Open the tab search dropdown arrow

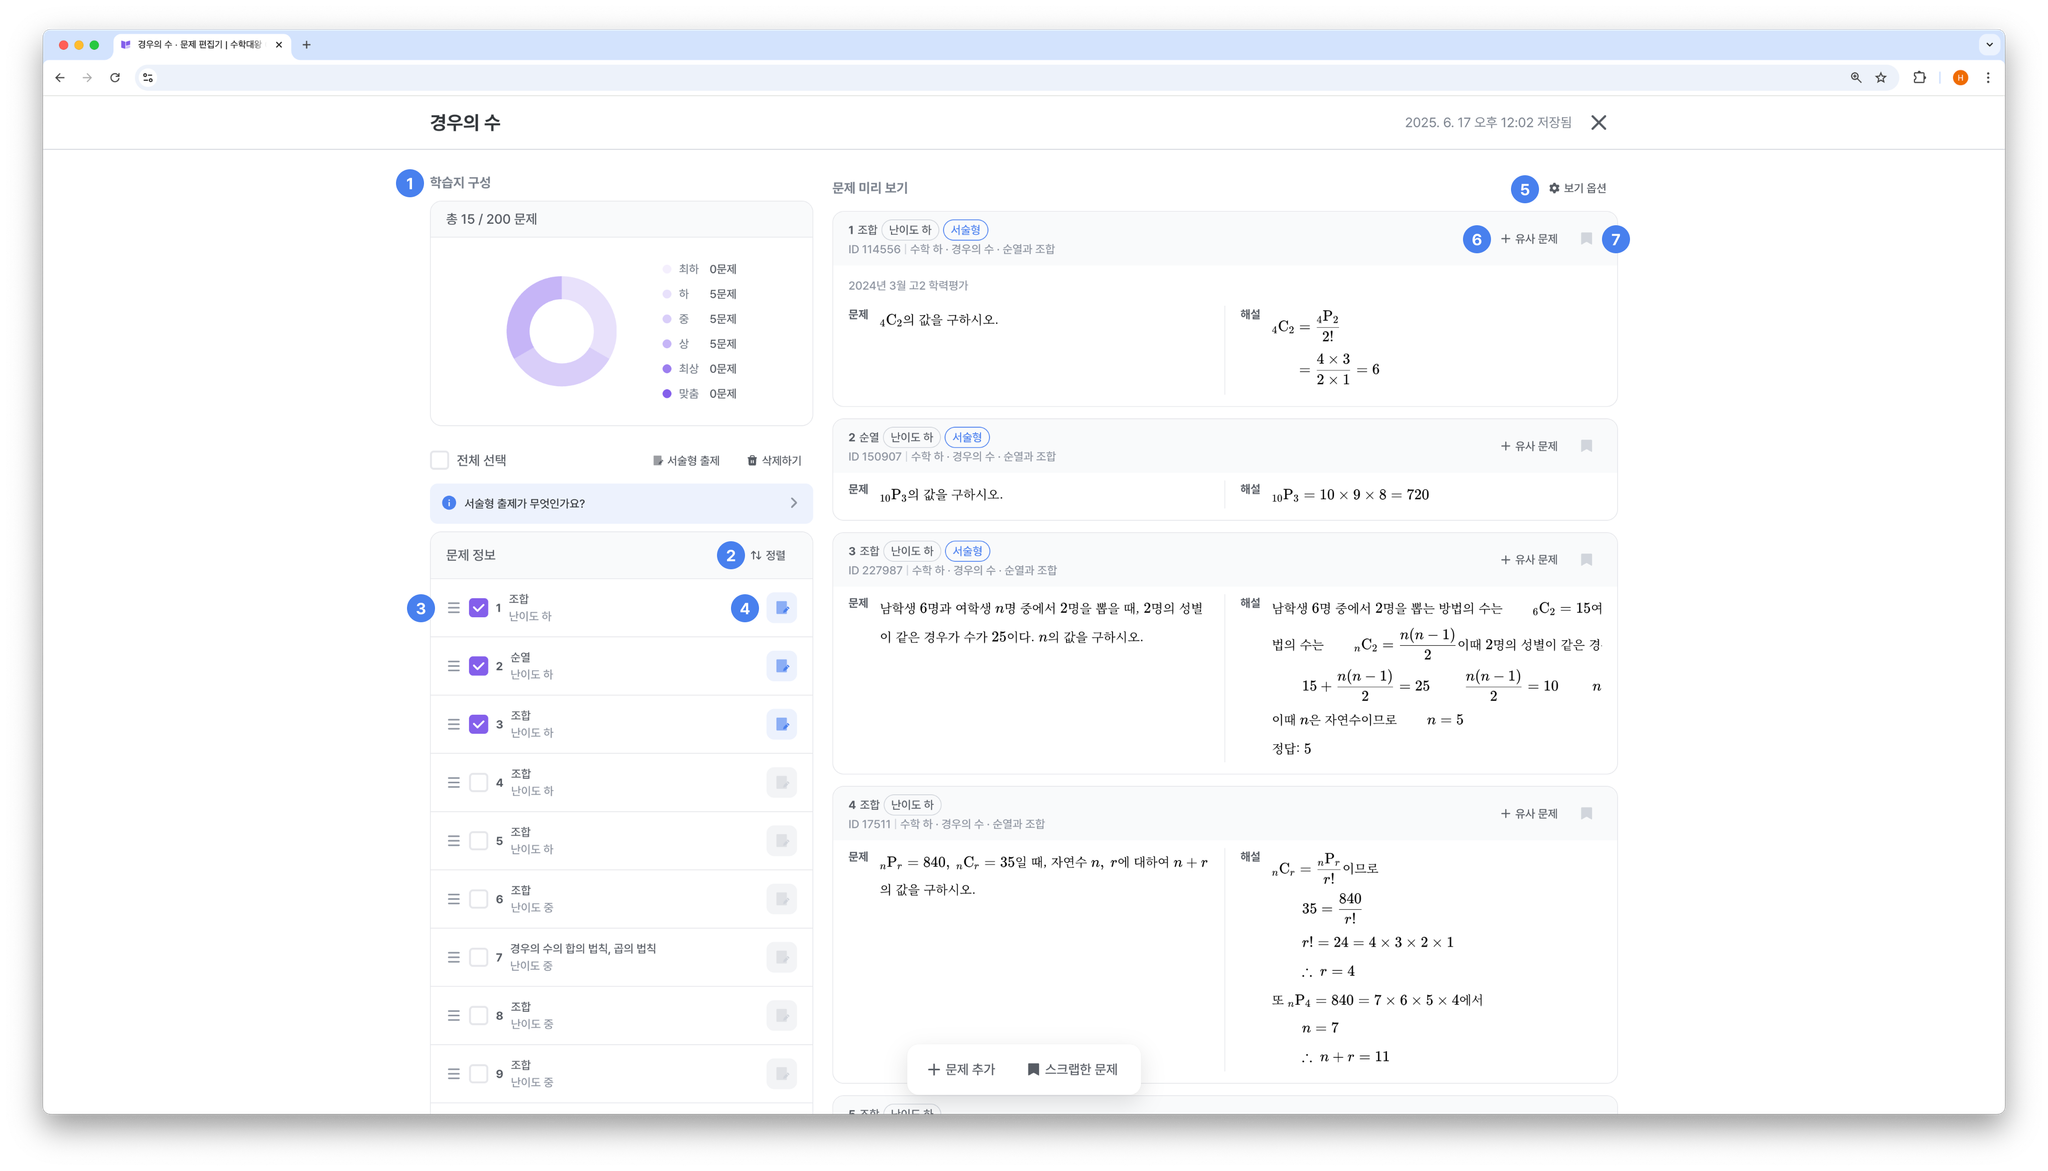[1989, 45]
